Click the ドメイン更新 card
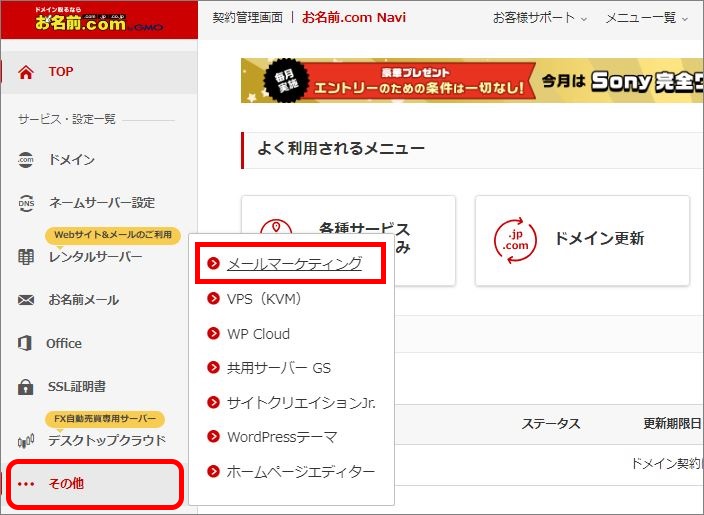The width and height of the screenshot is (704, 515). tap(582, 240)
